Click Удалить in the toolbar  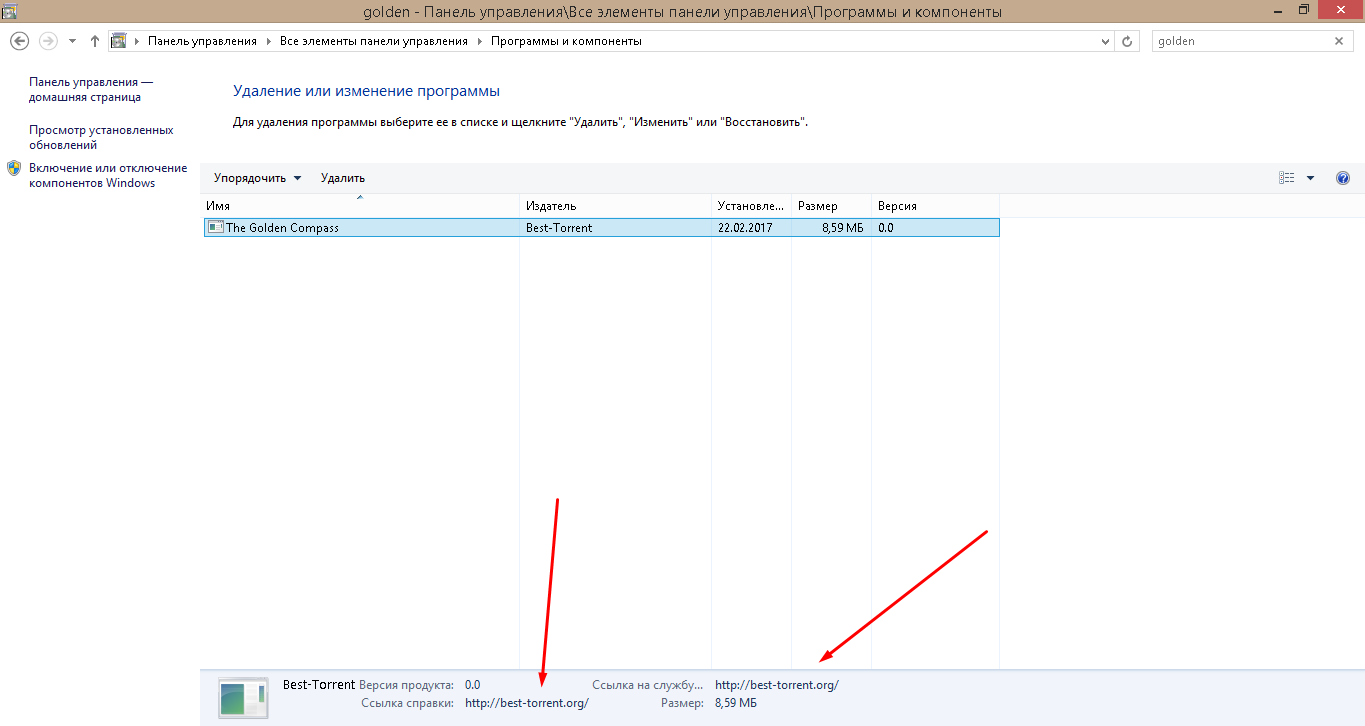tap(343, 178)
